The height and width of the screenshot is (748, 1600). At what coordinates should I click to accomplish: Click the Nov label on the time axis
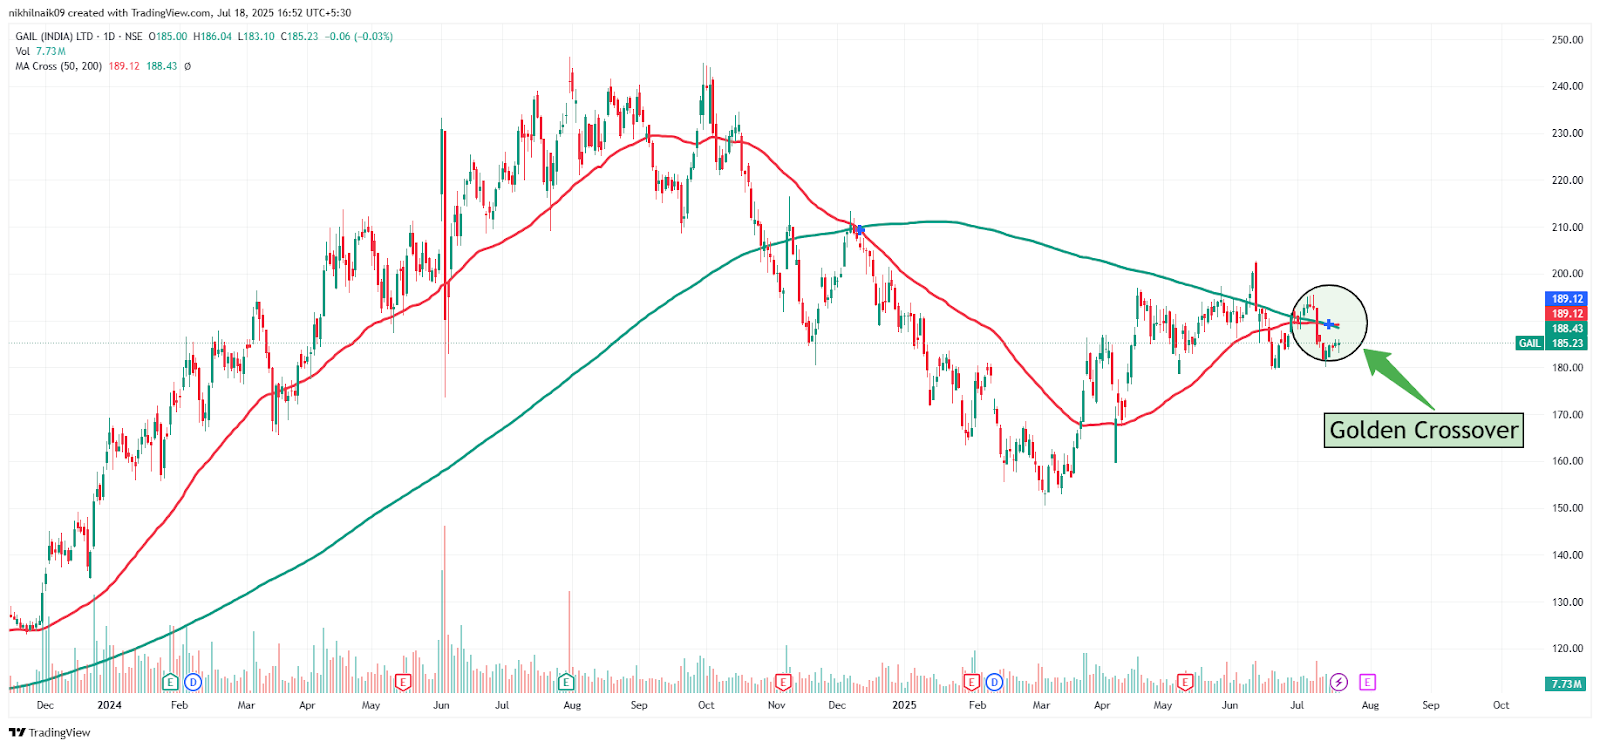click(x=776, y=705)
